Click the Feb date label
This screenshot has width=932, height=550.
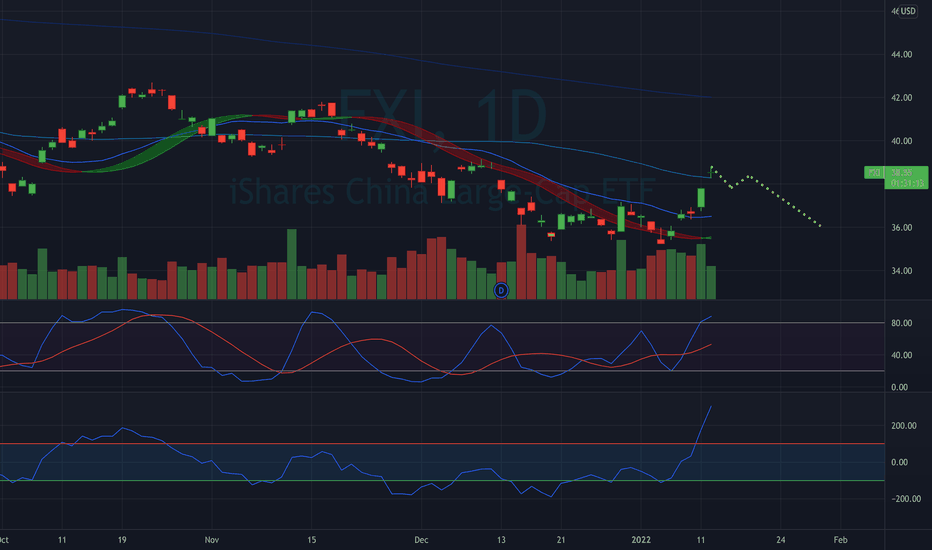[840, 540]
